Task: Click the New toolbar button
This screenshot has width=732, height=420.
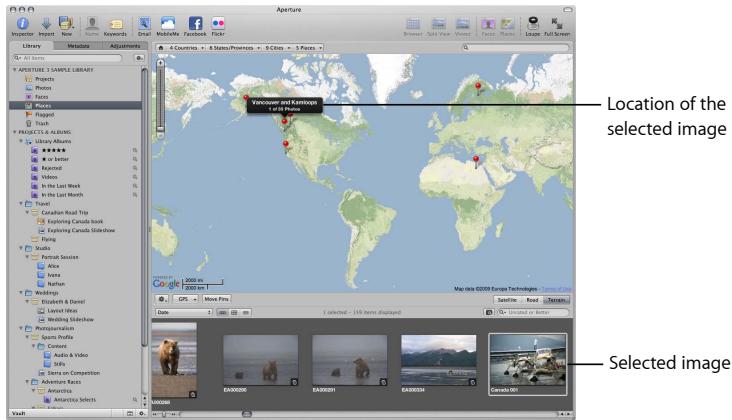Action: pos(66,23)
